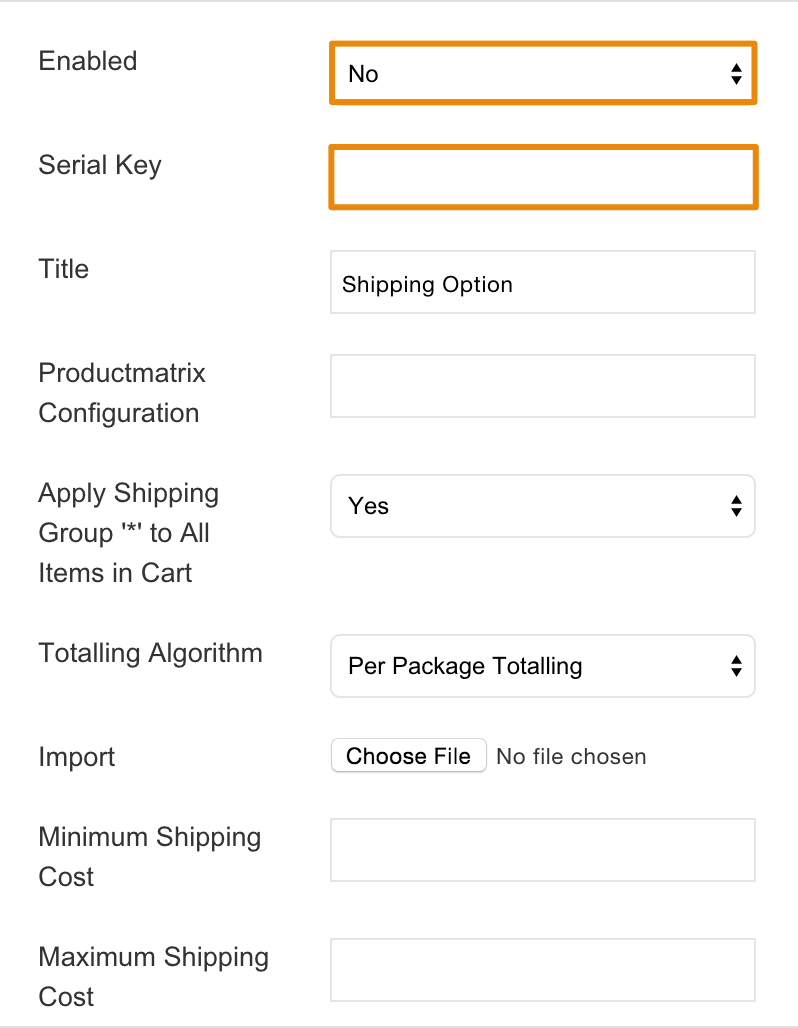
Task: Click the Productmatrix Configuration label
Action: 122,393
